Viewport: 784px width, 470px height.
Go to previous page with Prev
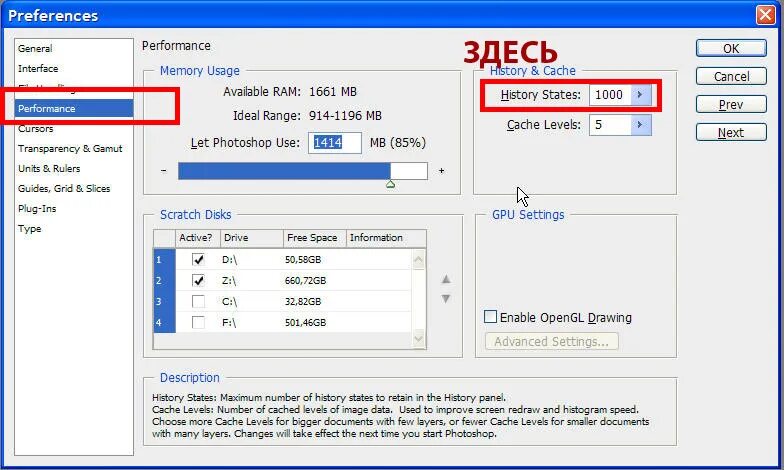coord(731,104)
